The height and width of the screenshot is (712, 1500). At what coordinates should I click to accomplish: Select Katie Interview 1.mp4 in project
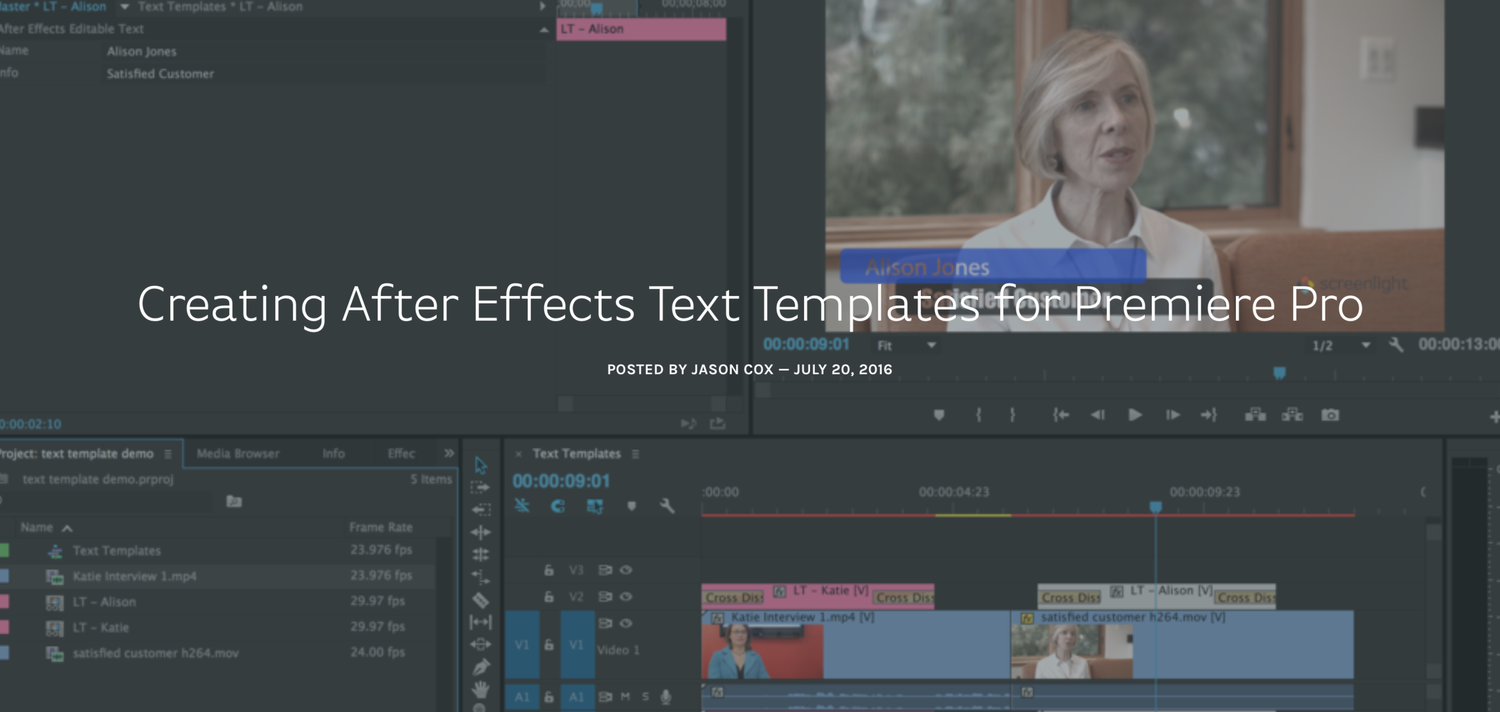[x=134, y=576]
